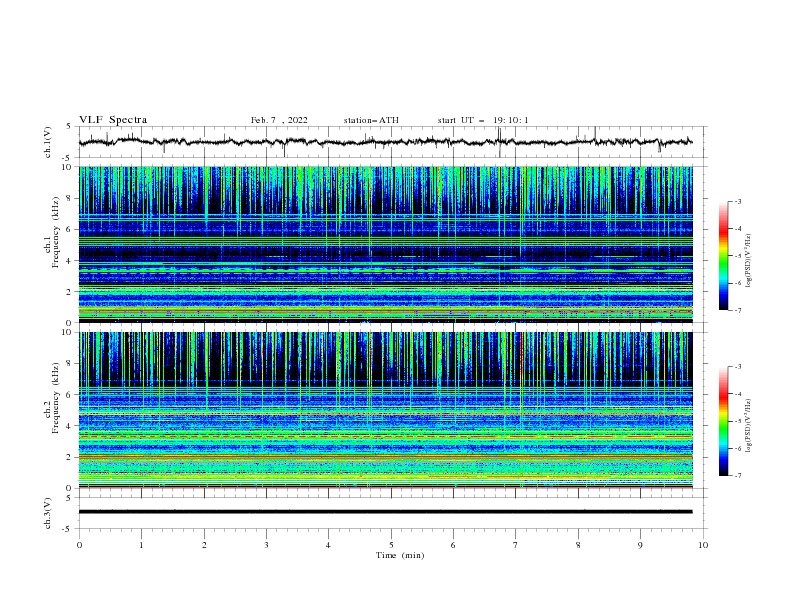Image resolution: width=792 pixels, height=612 pixels.
Task: Click the ch.2 "Frequency (kHz)" axis label
Action: (56, 398)
